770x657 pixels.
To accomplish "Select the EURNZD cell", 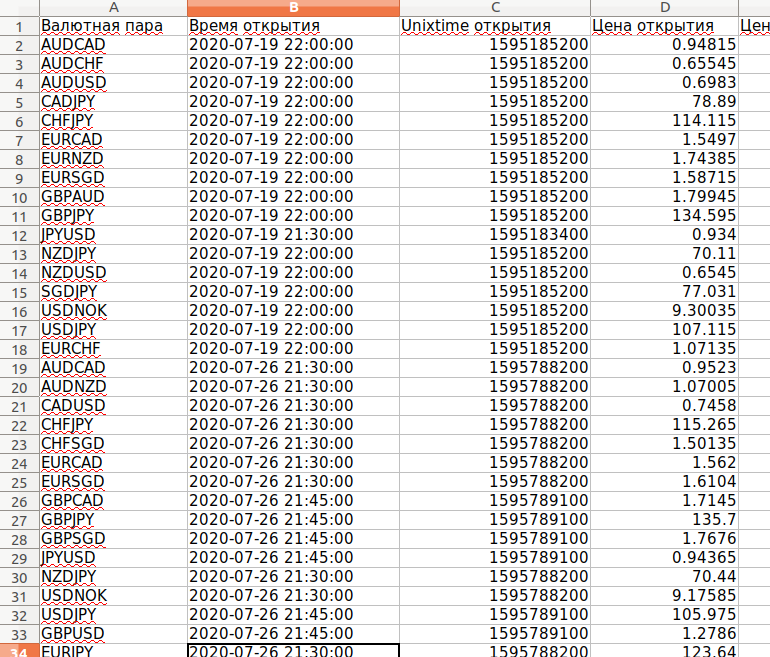I will (113, 159).
